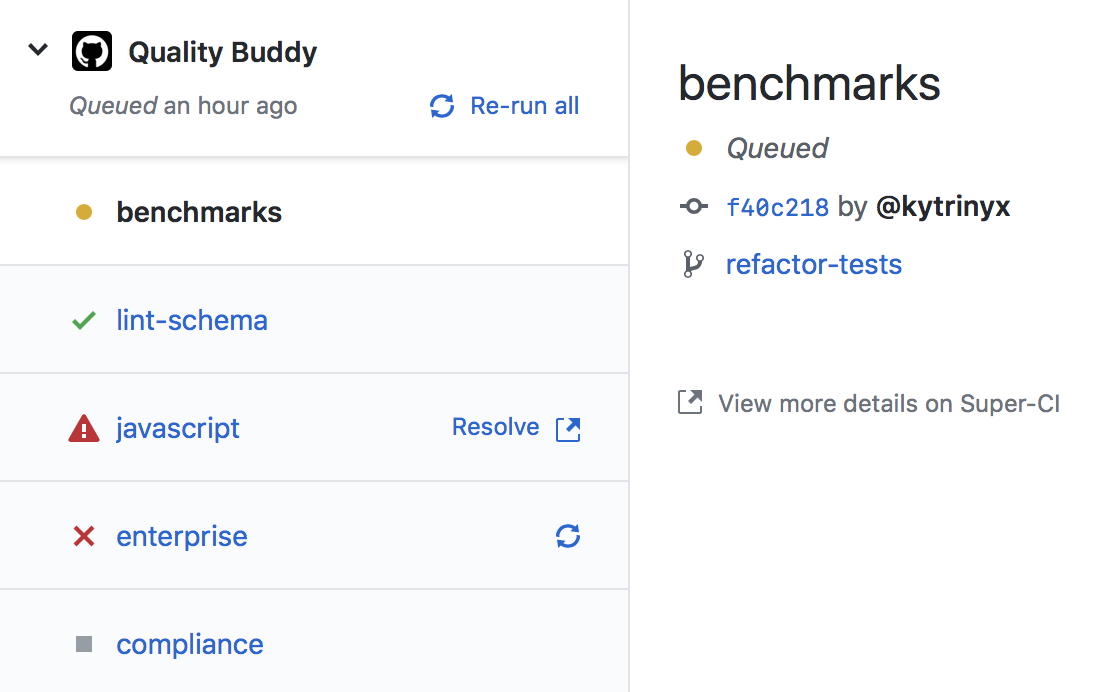Click the red X failure icon for enterprise
Image resolution: width=1116 pixels, height=692 pixels.
84,536
